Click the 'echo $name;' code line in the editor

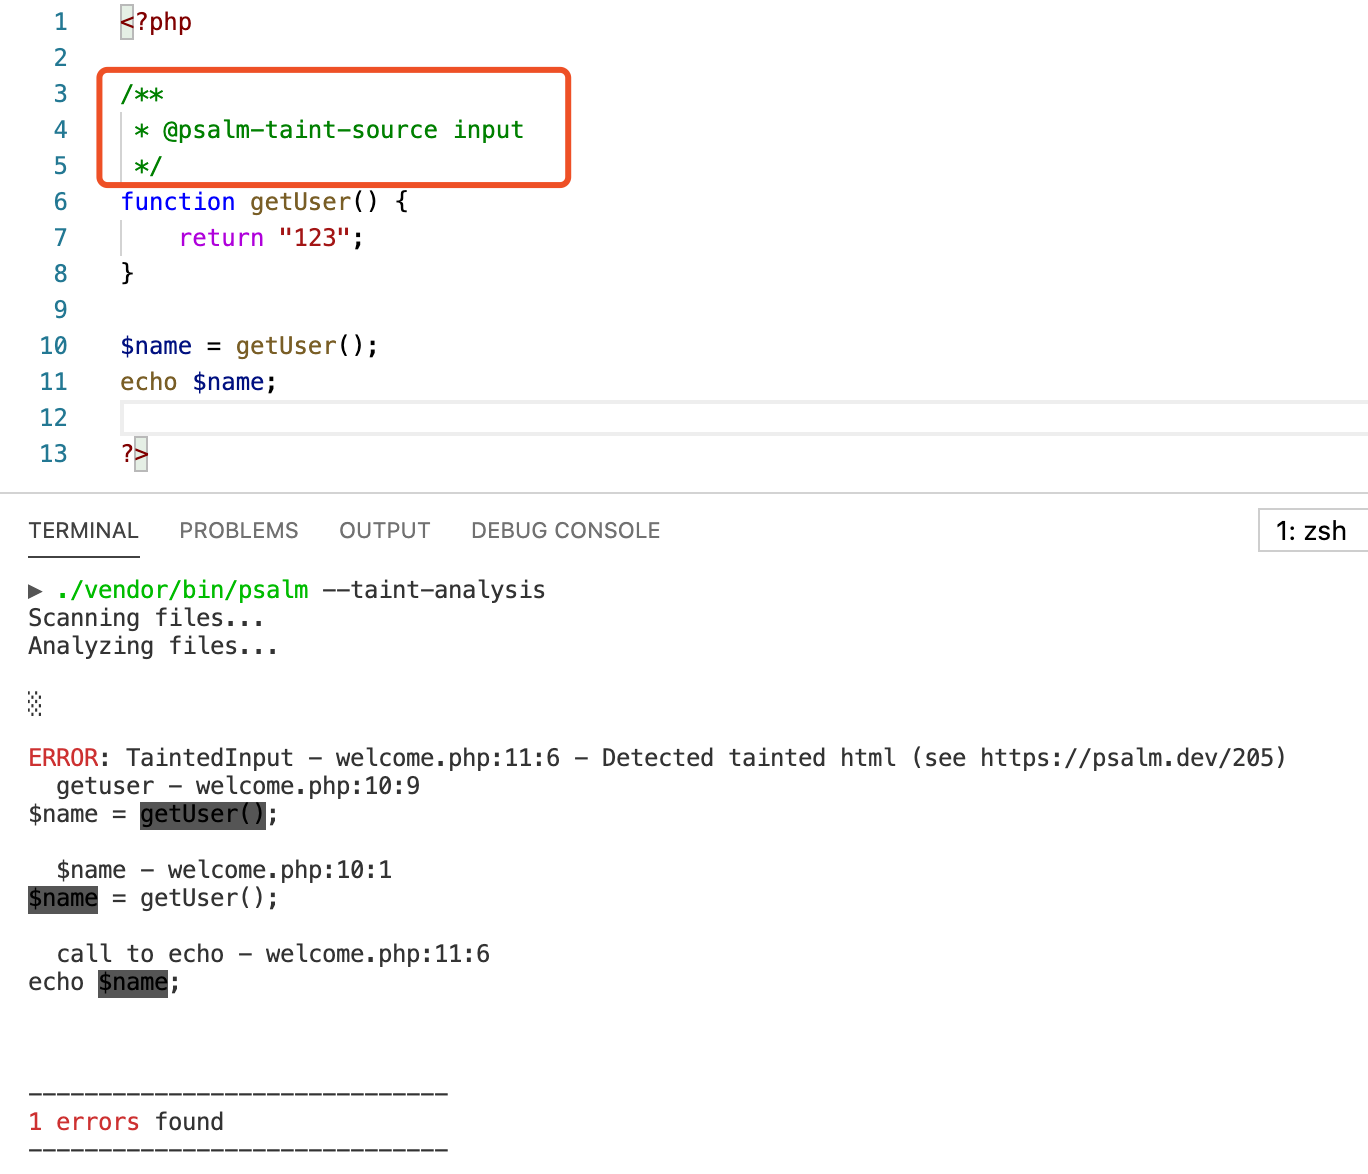(198, 382)
